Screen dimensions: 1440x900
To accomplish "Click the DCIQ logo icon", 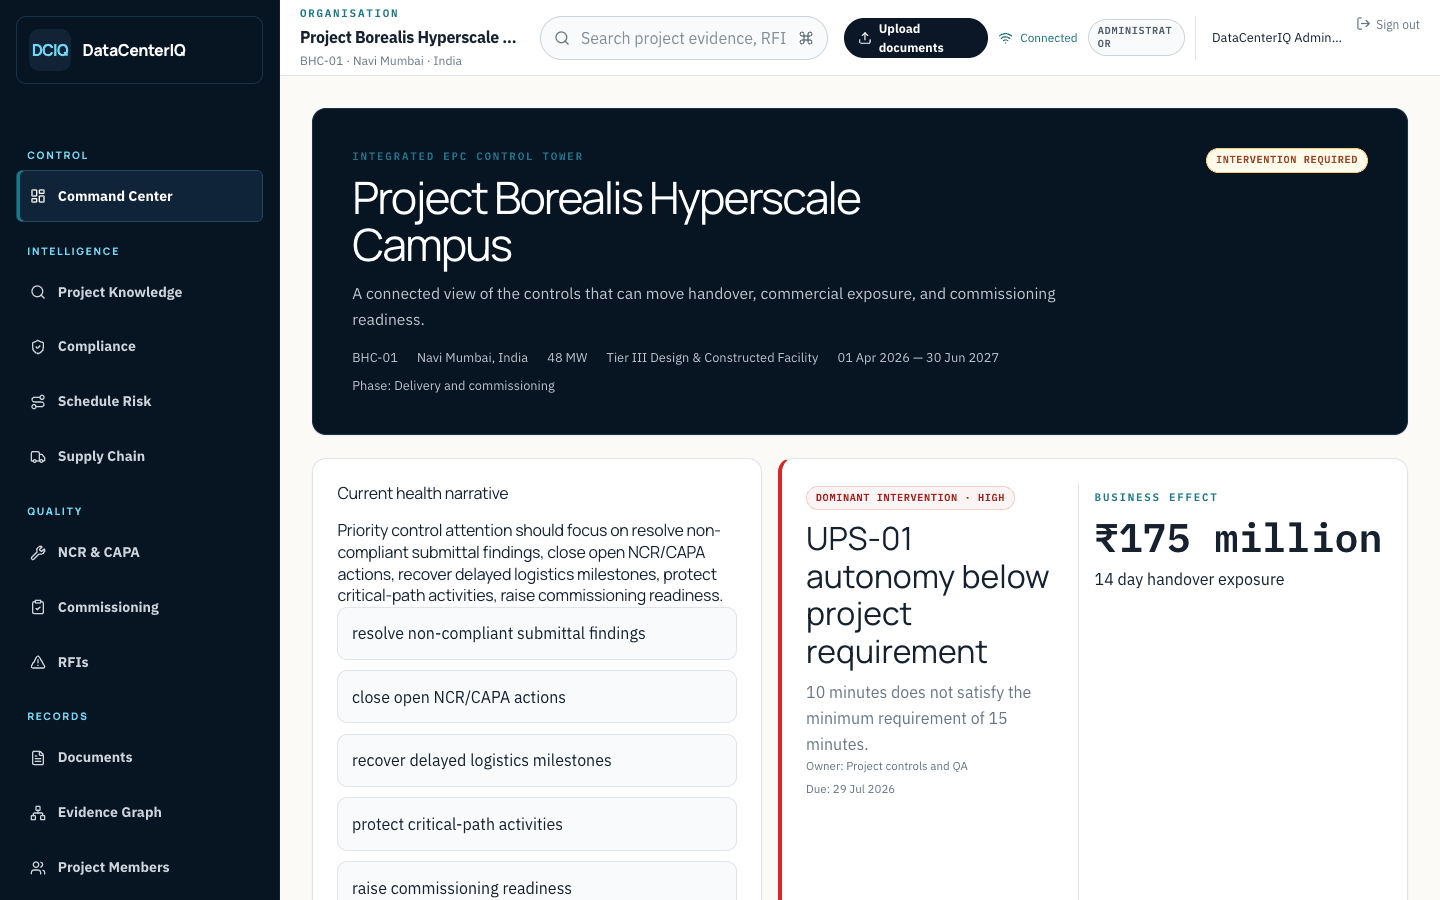I will coord(50,50).
